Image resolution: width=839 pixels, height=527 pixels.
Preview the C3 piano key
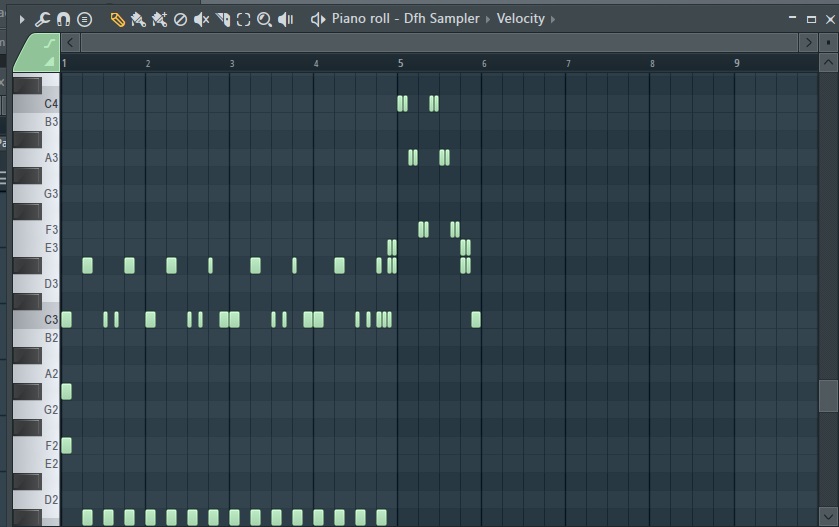36,320
